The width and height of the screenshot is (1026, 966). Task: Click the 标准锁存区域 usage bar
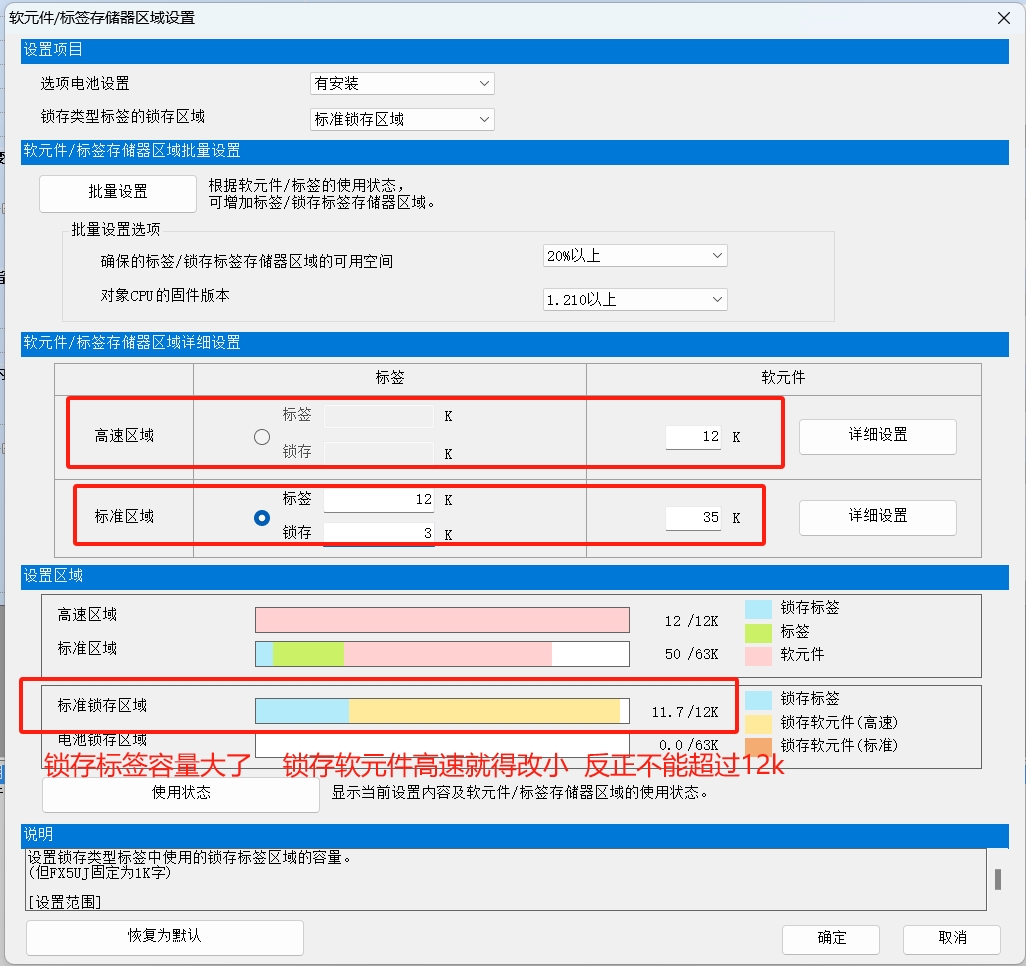[442, 711]
